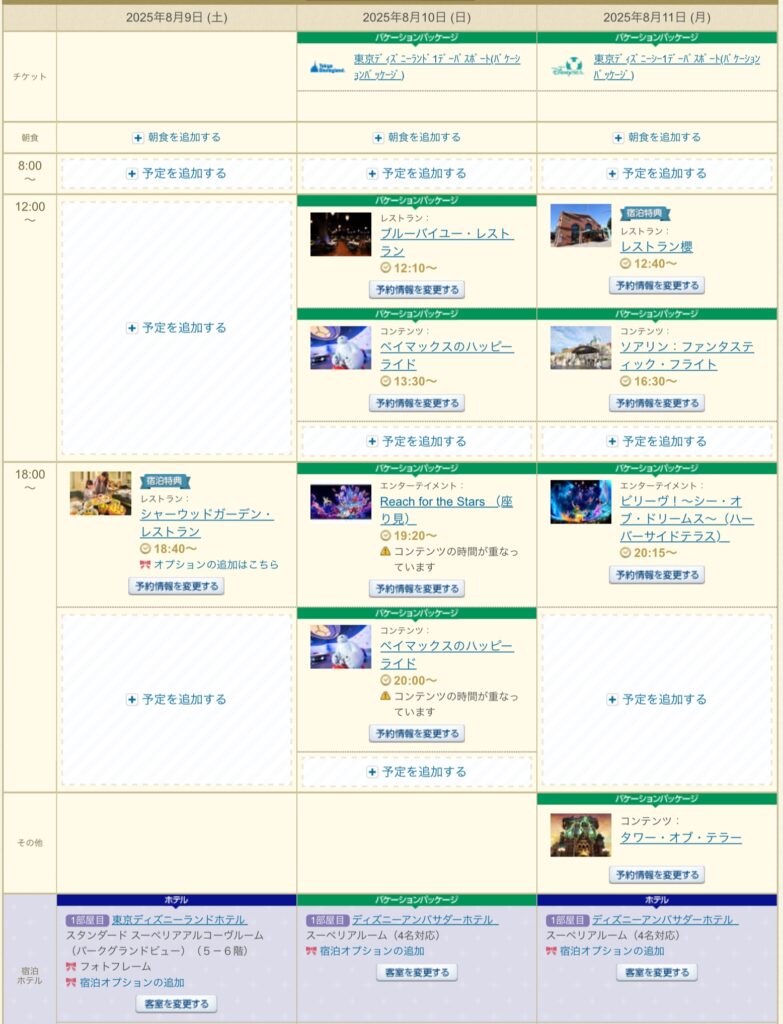Image resolution: width=783 pixels, height=1024 pixels.
Task: Add lodging option for August 10 Ambassador Hotel
Action: click(372, 952)
